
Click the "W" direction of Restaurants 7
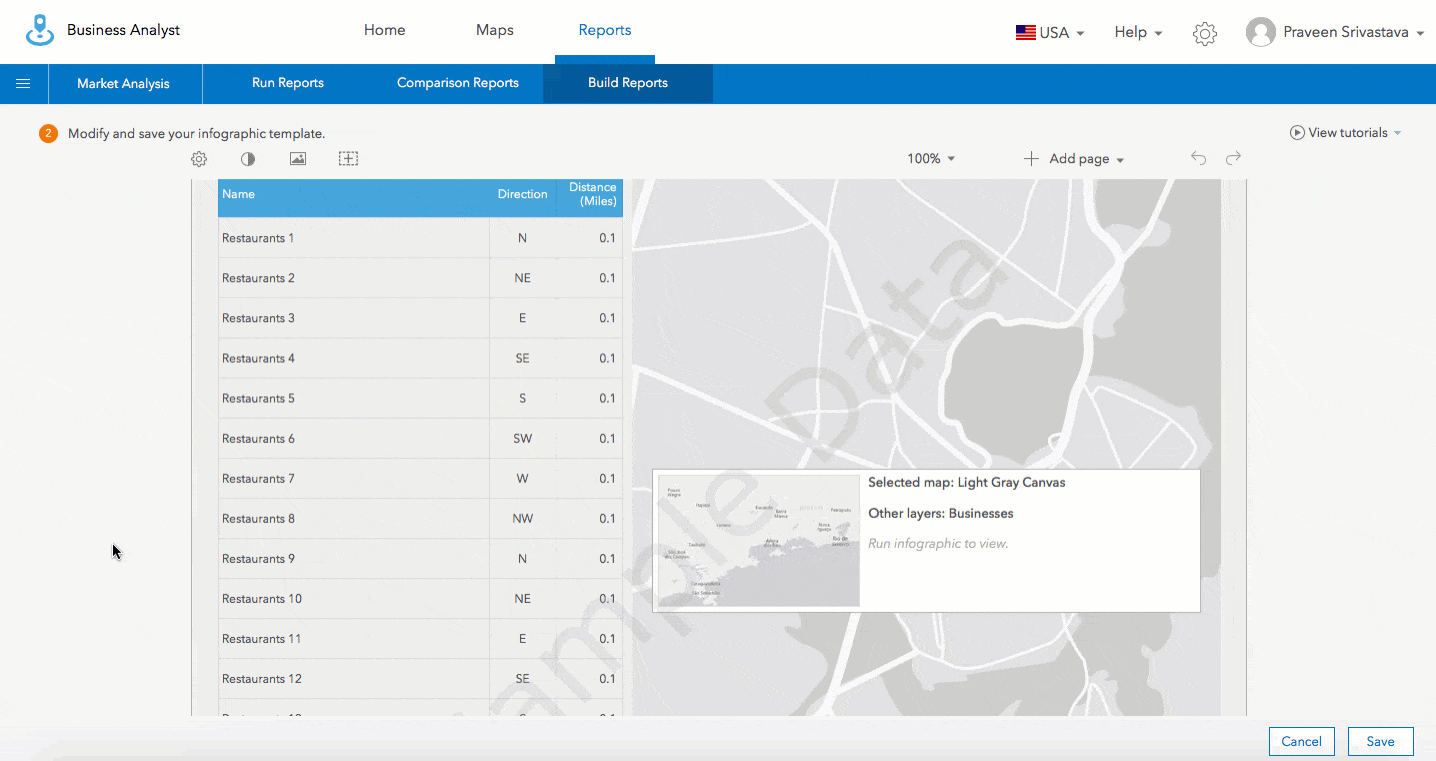(522, 478)
